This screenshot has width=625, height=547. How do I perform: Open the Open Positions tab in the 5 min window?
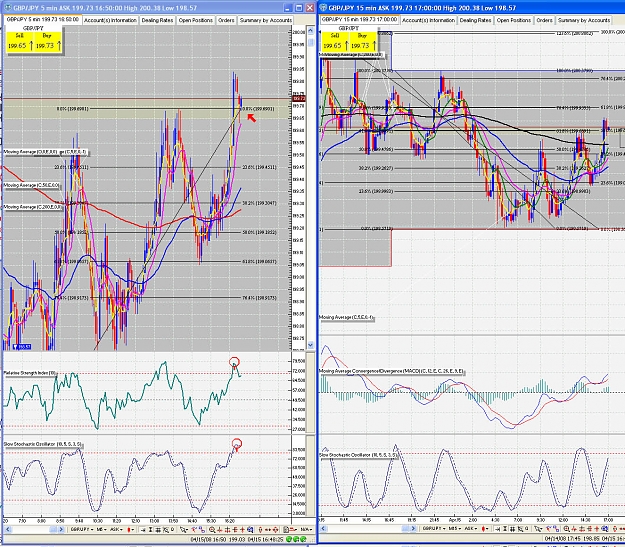195,20
